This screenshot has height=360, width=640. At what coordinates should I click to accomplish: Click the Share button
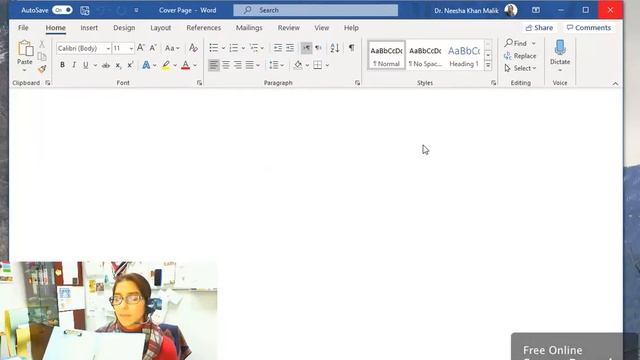[539, 28]
